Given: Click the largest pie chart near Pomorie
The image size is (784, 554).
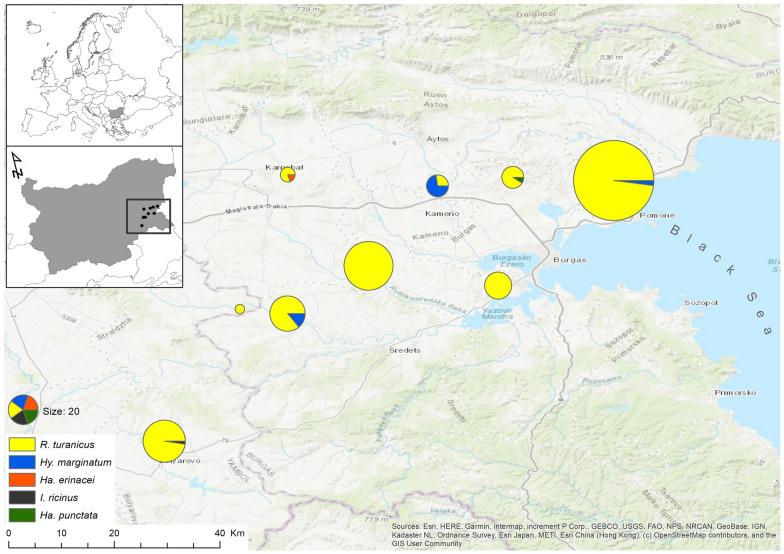Looking at the screenshot, I should pos(614,181).
